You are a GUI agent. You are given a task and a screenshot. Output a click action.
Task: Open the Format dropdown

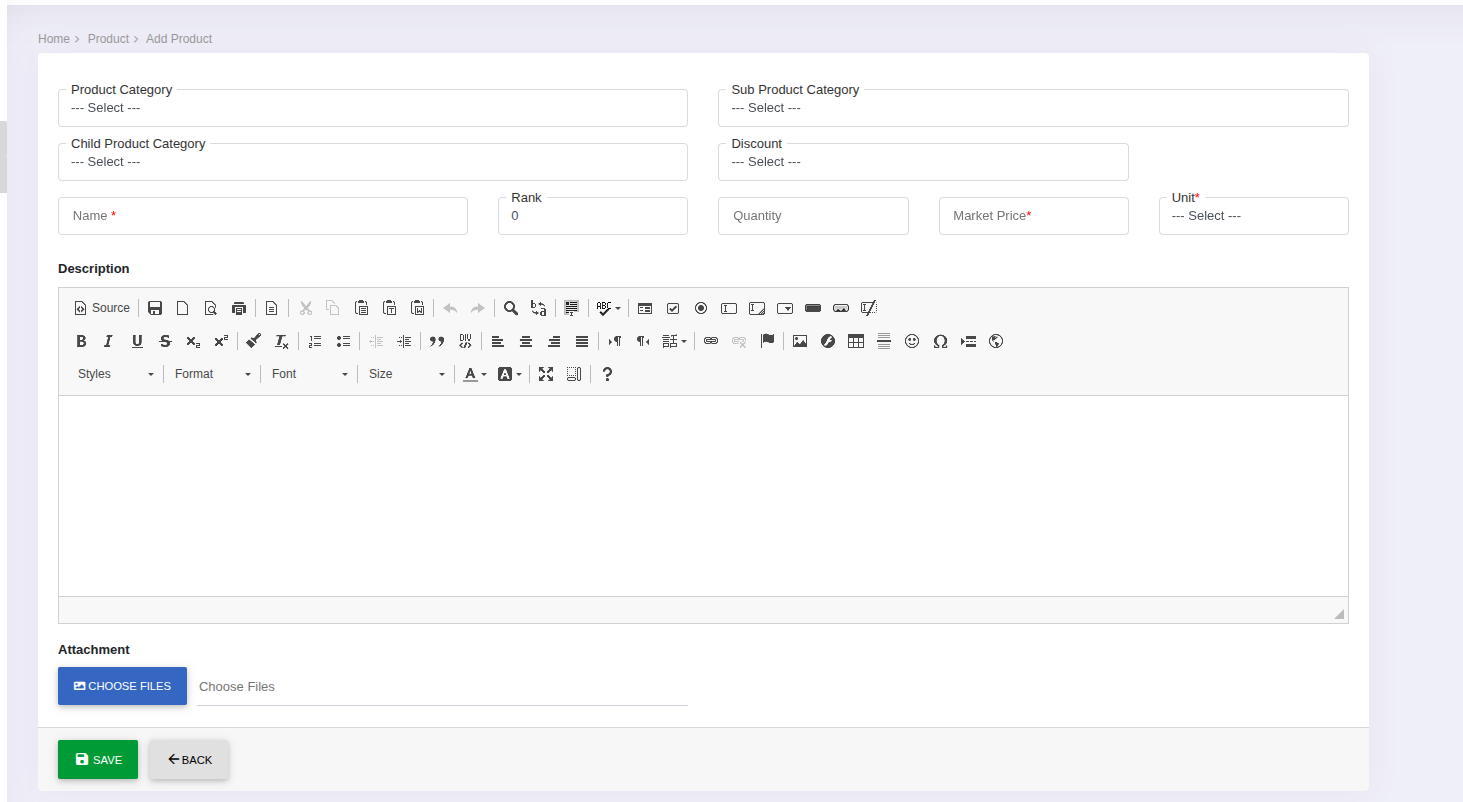point(213,374)
